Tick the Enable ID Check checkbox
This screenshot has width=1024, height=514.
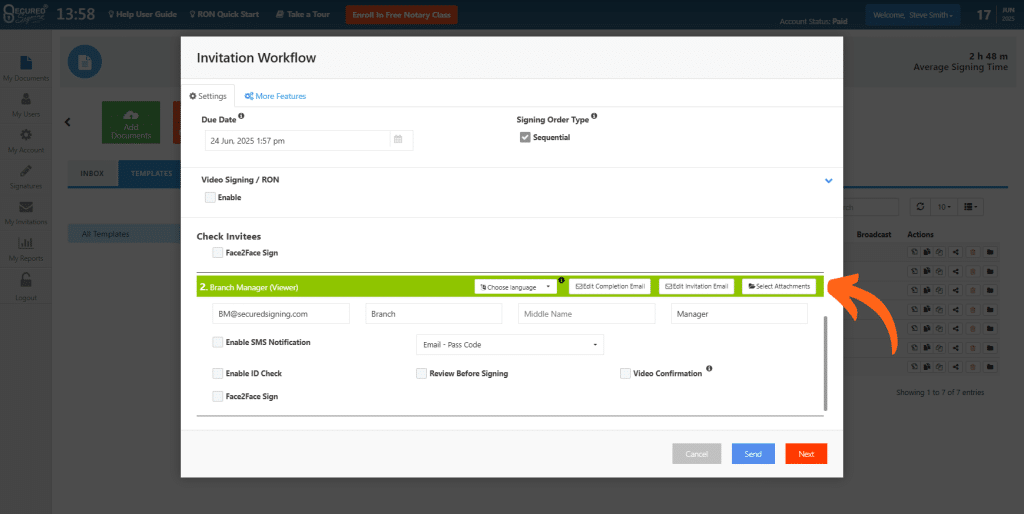[x=217, y=374]
